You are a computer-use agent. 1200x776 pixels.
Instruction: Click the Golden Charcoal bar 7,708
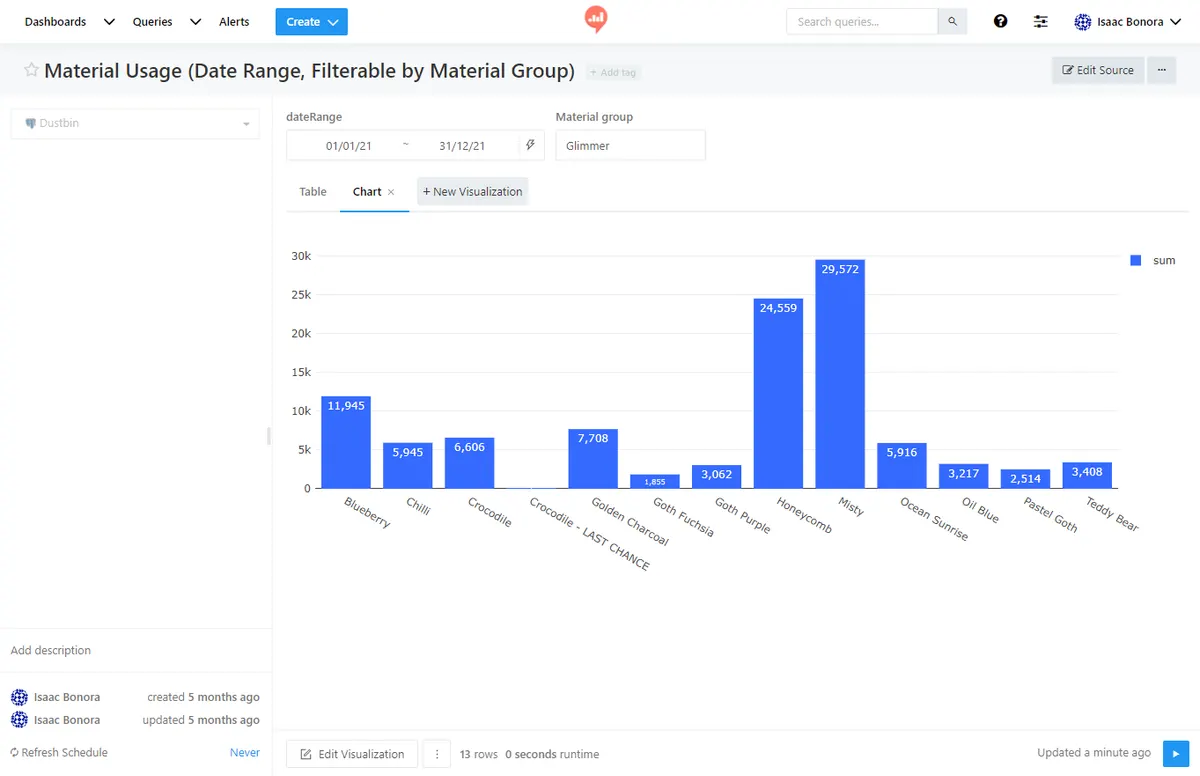pyautogui.click(x=593, y=459)
